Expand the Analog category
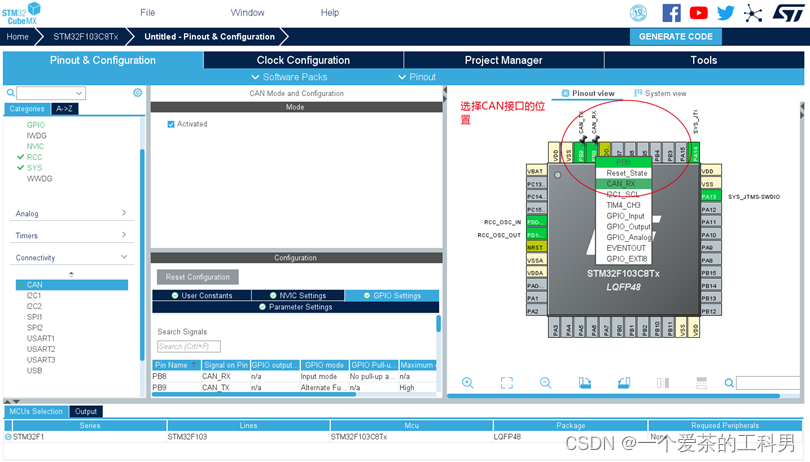810x462 pixels. (71, 213)
